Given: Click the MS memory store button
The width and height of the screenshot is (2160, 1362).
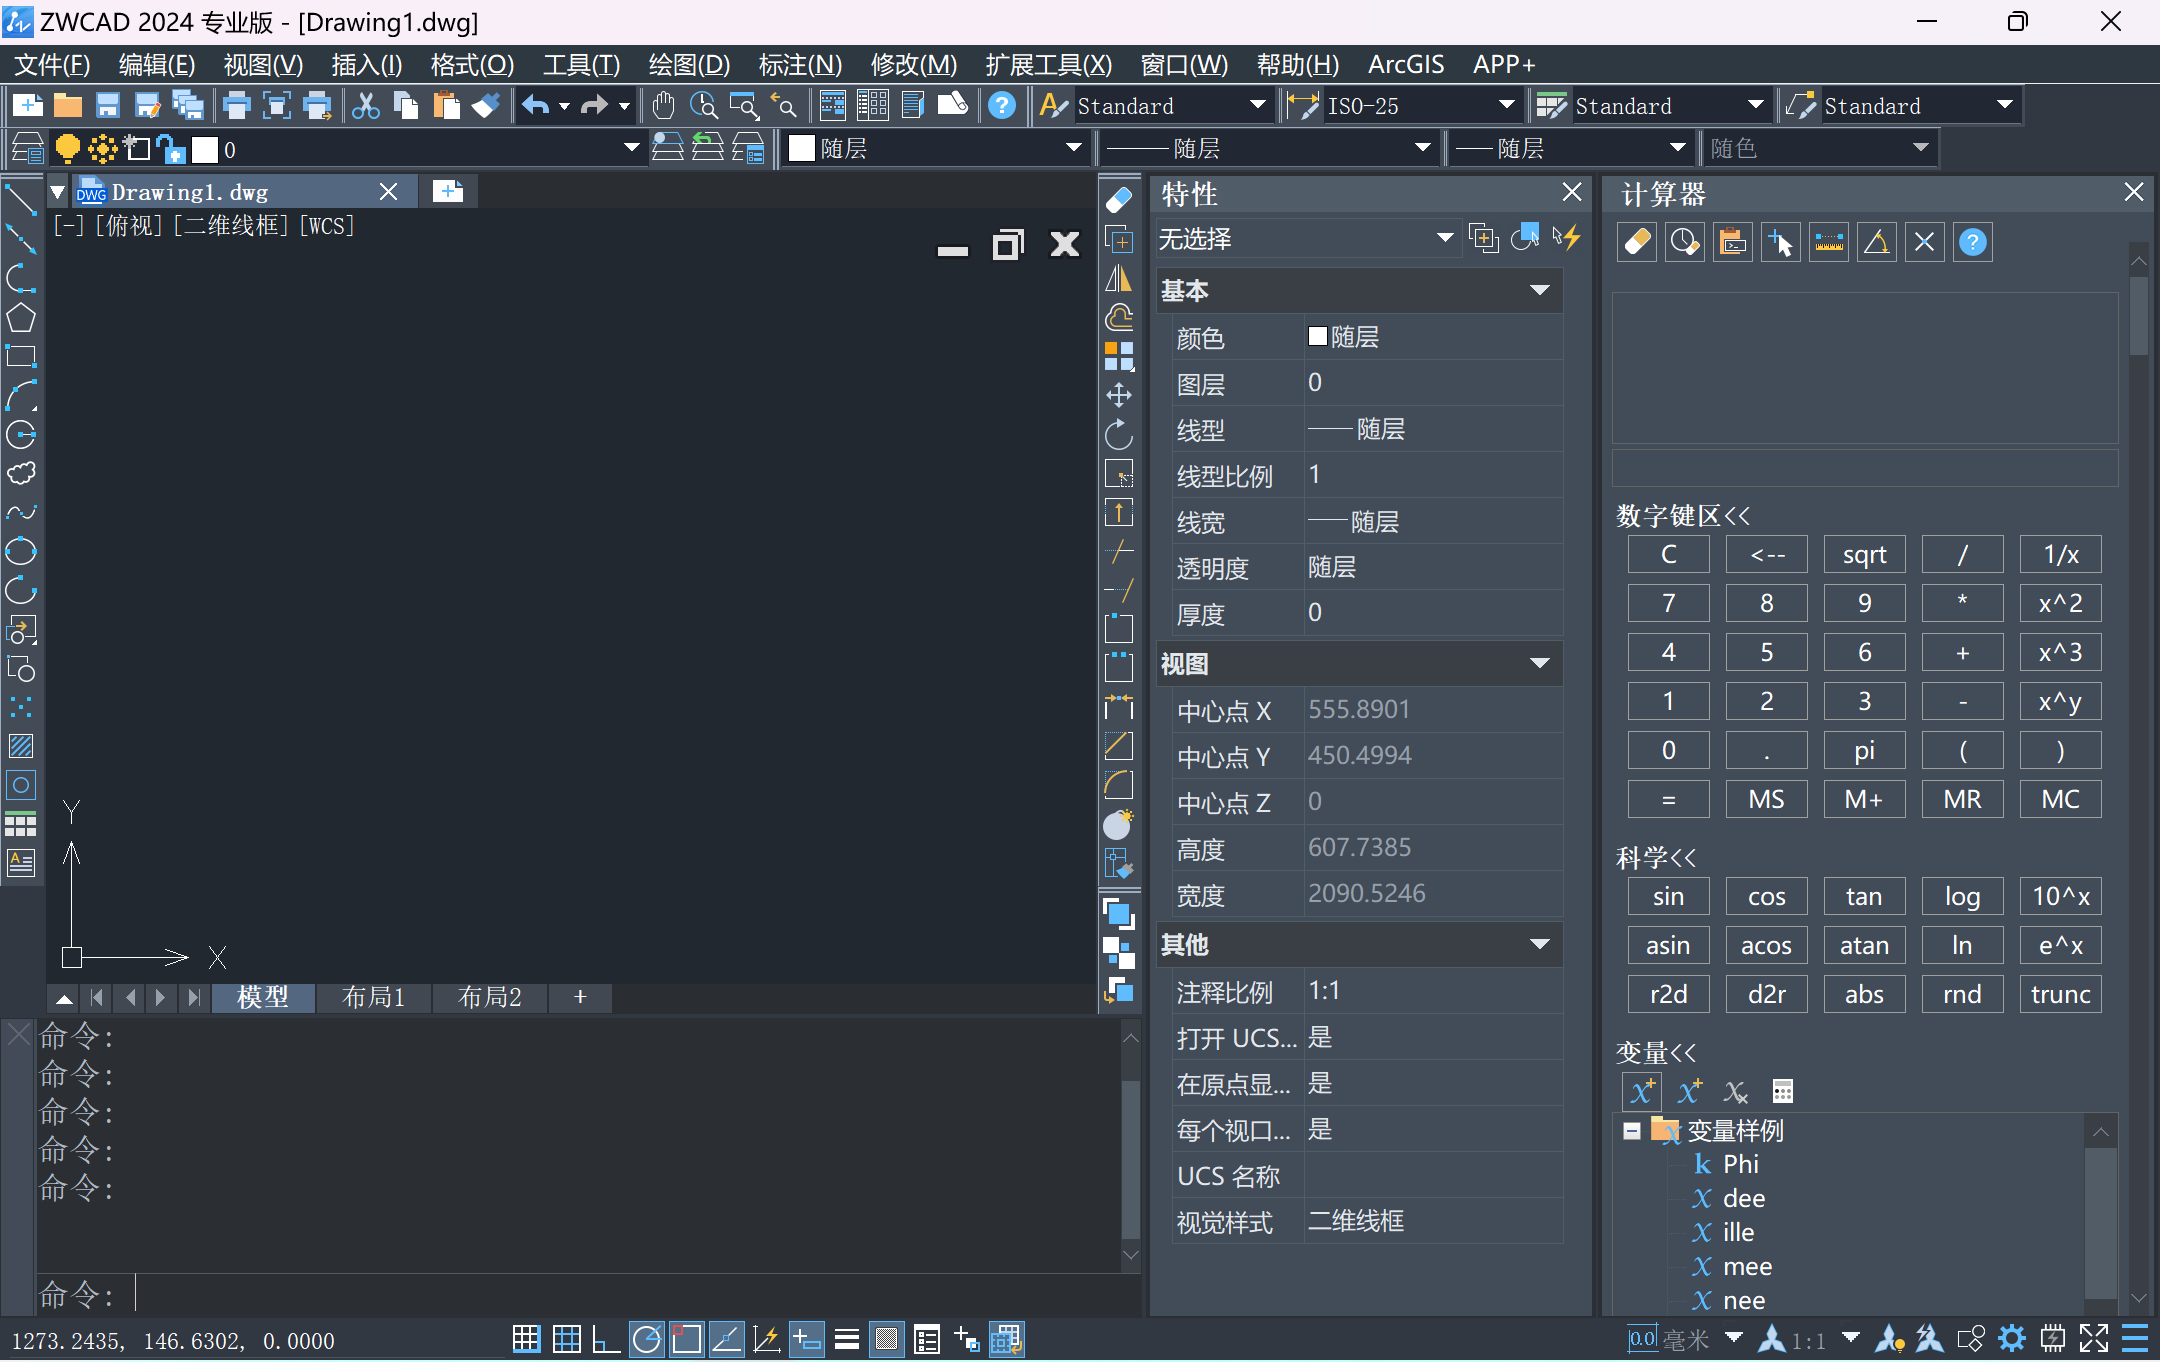Looking at the screenshot, I should [x=1766, y=800].
